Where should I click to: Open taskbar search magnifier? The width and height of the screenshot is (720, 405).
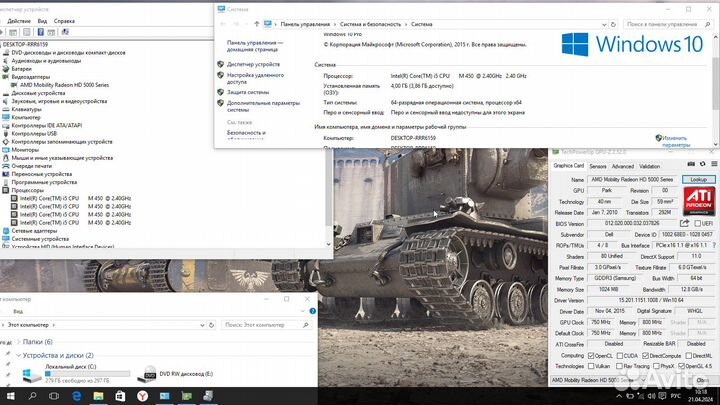pos(32,396)
